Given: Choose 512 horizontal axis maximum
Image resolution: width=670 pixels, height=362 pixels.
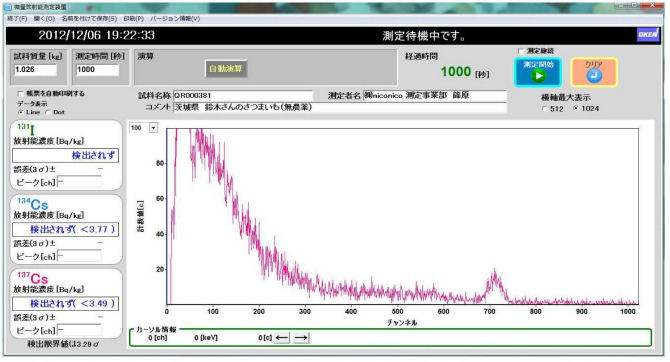Looking at the screenshot, I should tap(544, 109).
